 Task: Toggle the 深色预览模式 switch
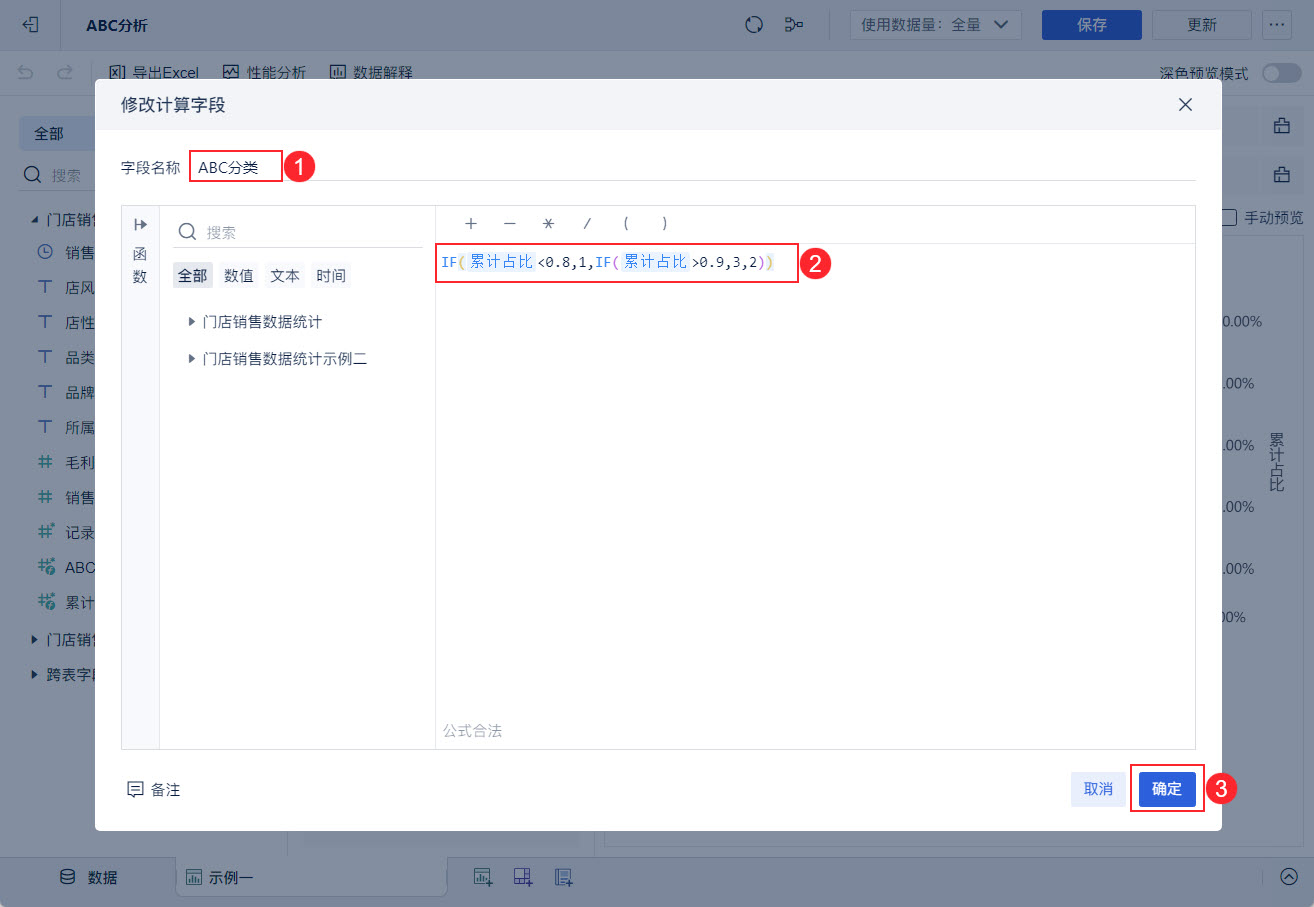[1281, 73]
